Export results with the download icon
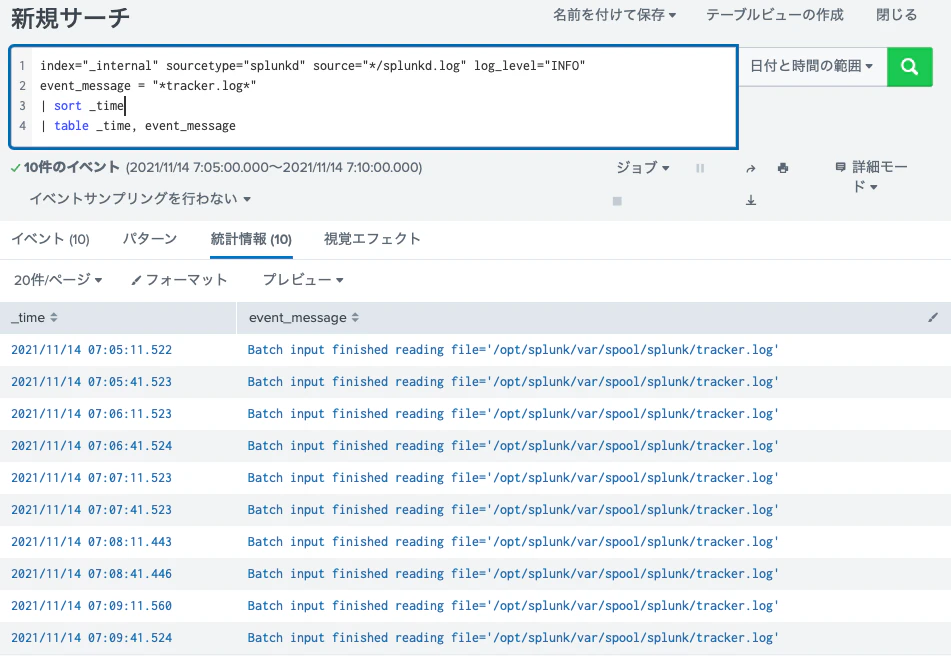Screen dimensions: 951x666 click(751, 200)
